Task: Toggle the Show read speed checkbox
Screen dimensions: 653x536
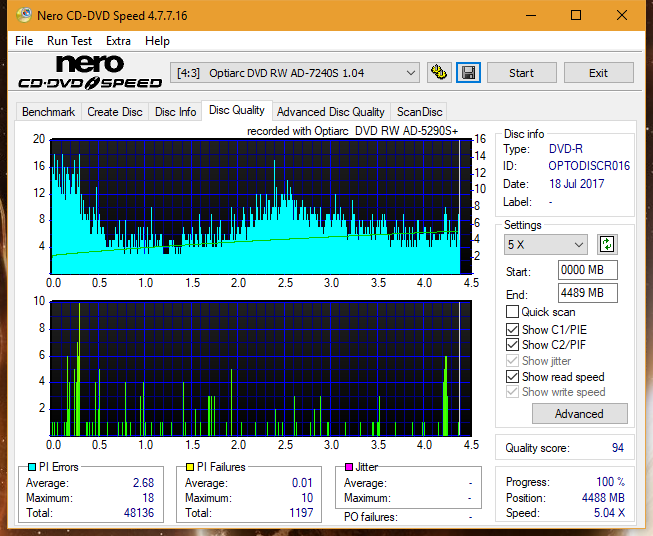Action: coord(512,376)
